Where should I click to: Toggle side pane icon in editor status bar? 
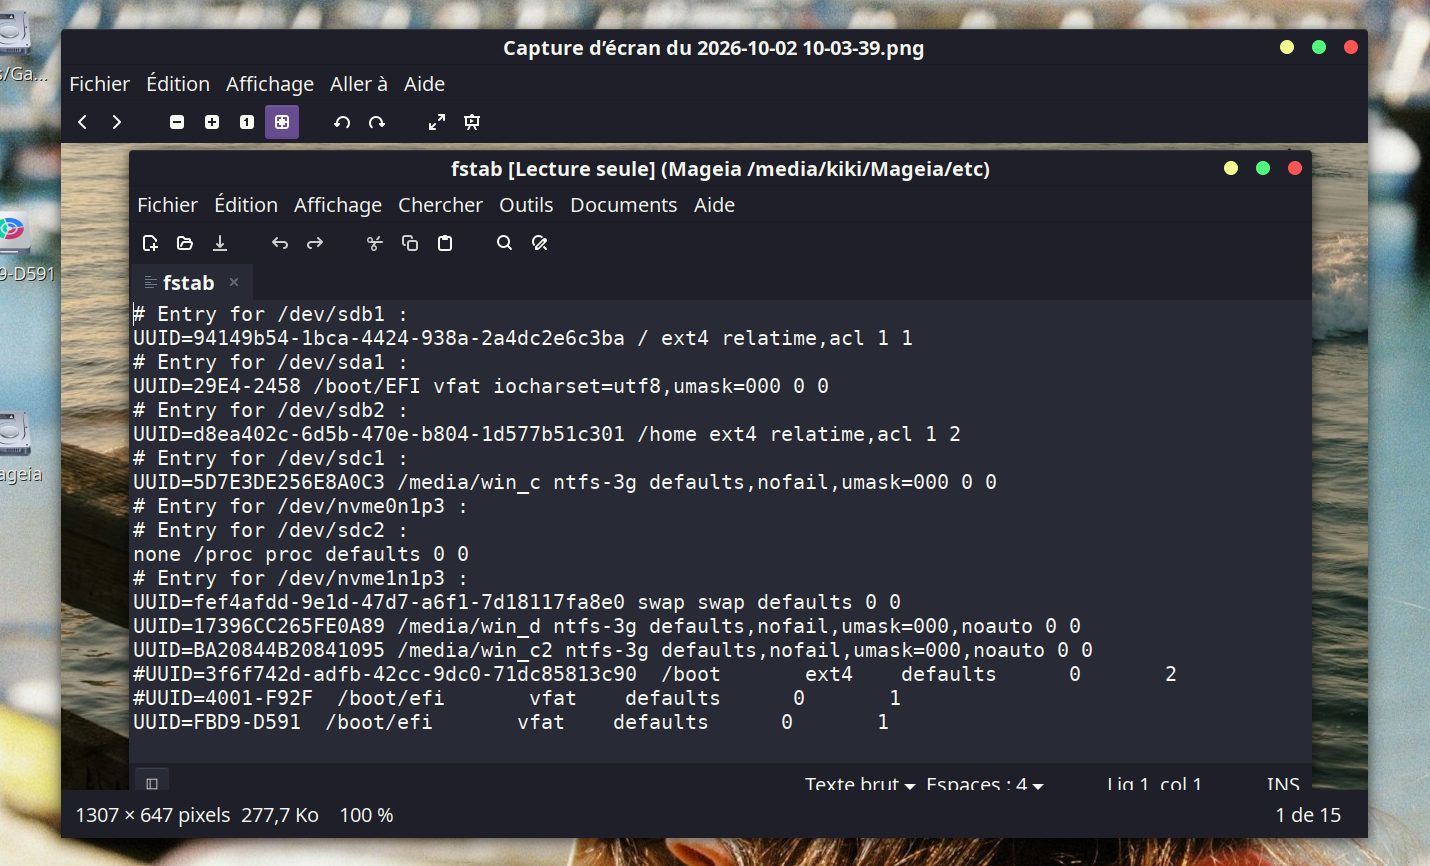point(152,783)
